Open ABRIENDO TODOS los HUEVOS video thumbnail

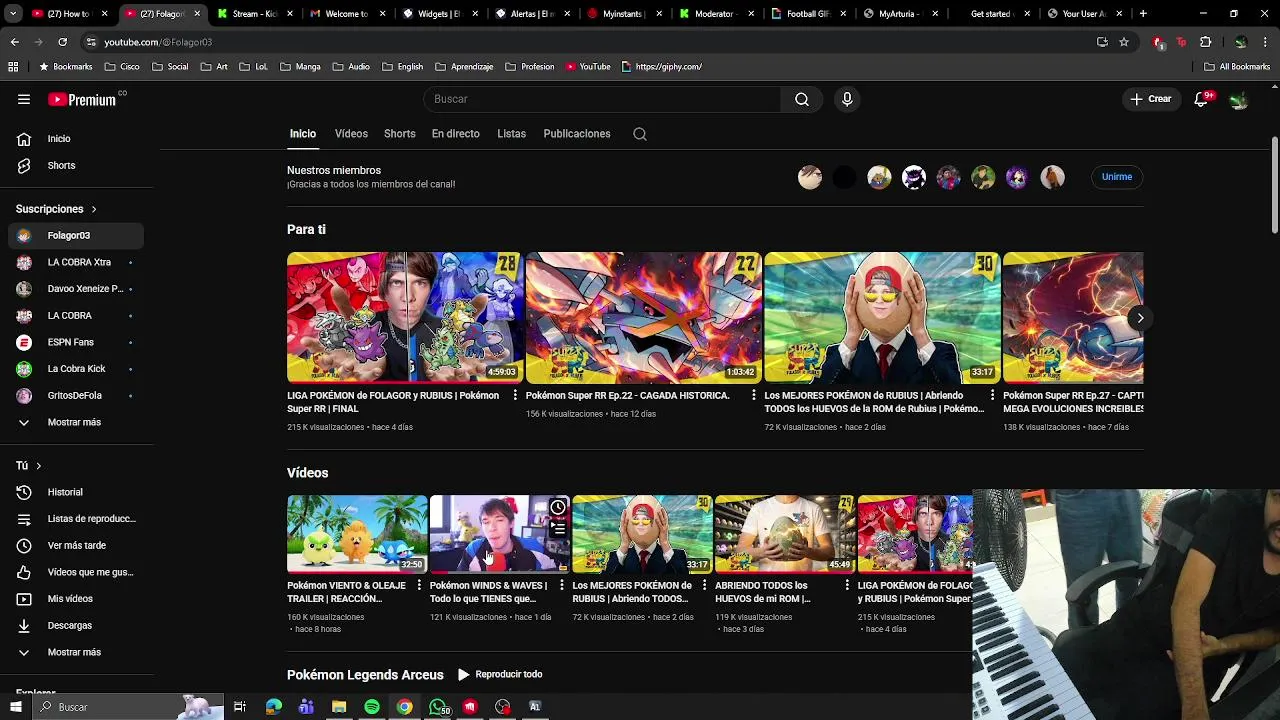click(x=785, y=534)
